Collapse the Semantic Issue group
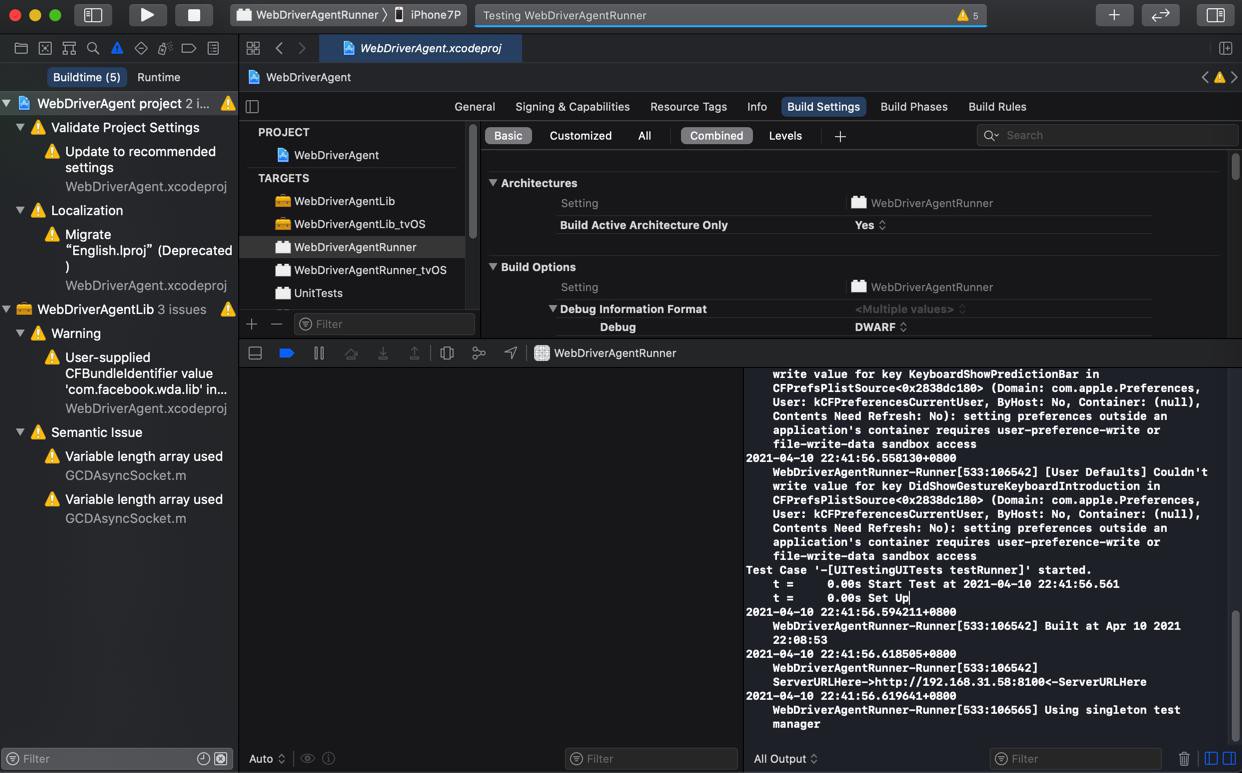The width and height of the screenshot is (1242, 773). pos(20,433)
